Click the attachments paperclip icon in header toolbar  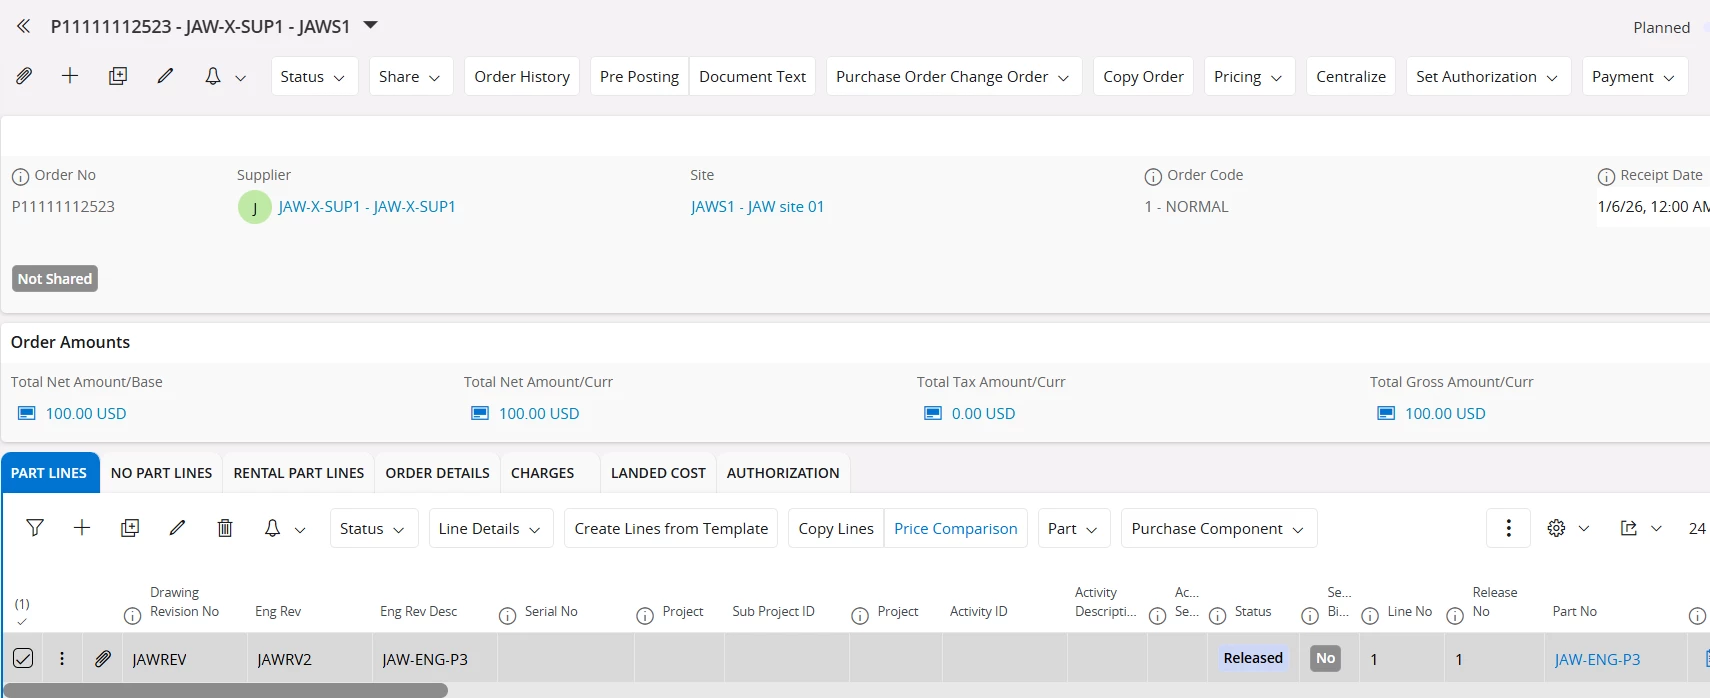click(x=24, y=76)
